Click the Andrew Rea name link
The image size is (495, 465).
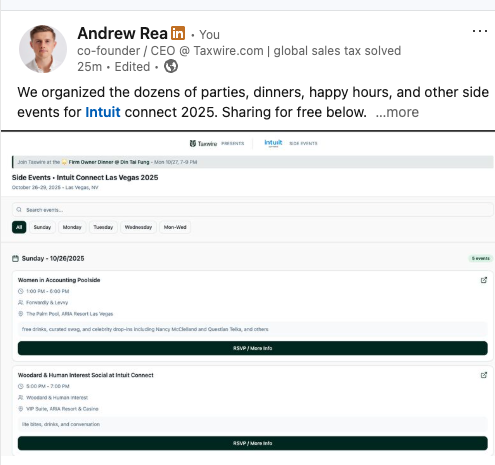pyautogui.click(x=122, y=33)
